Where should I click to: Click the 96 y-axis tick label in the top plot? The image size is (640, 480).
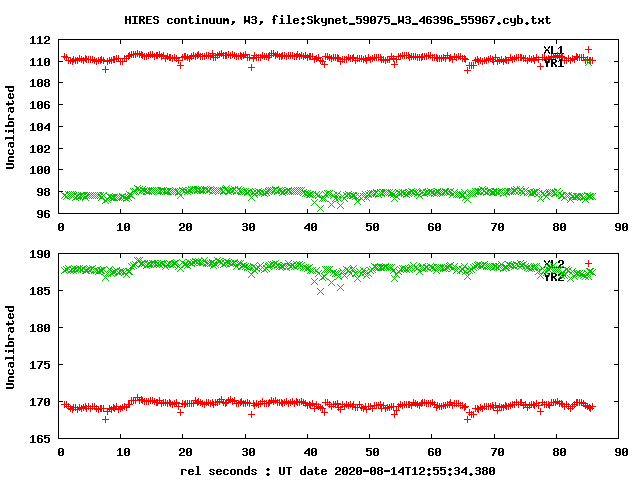pyautogui.click(x=43, y=214)
